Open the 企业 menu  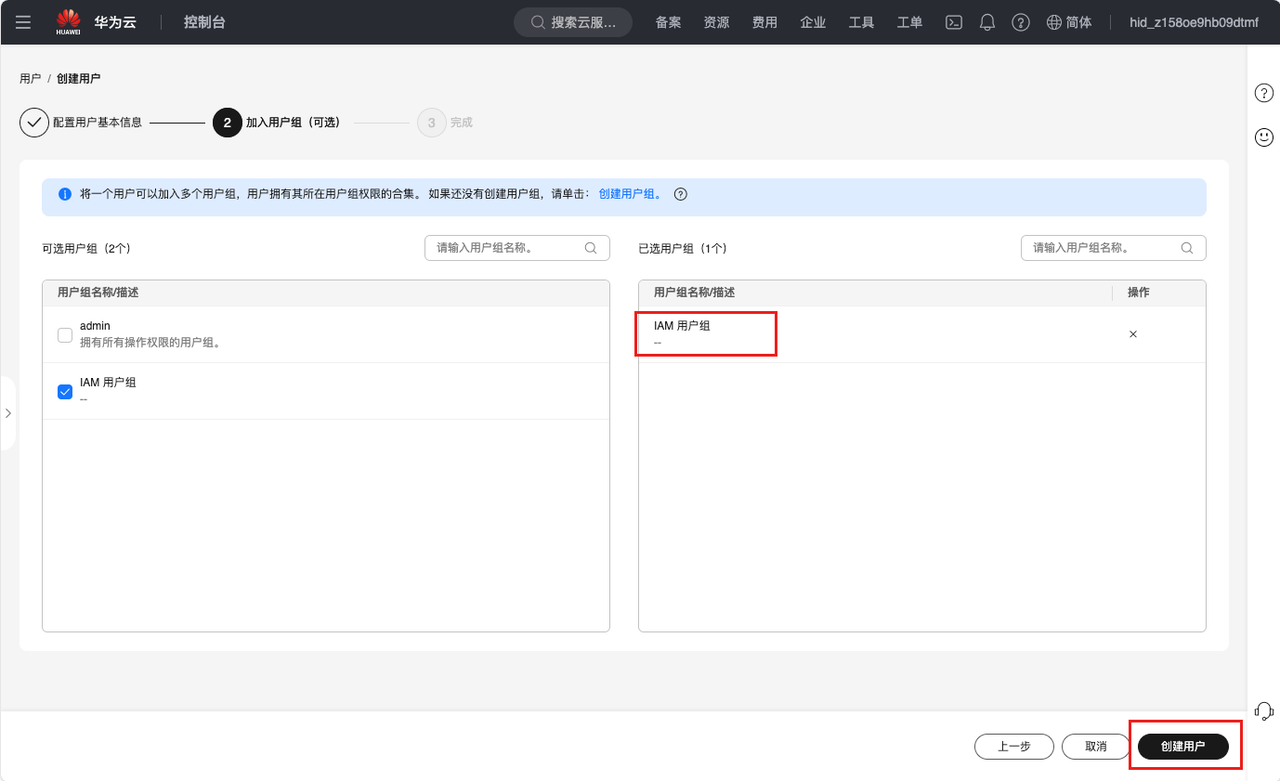[x=813, y=22]
